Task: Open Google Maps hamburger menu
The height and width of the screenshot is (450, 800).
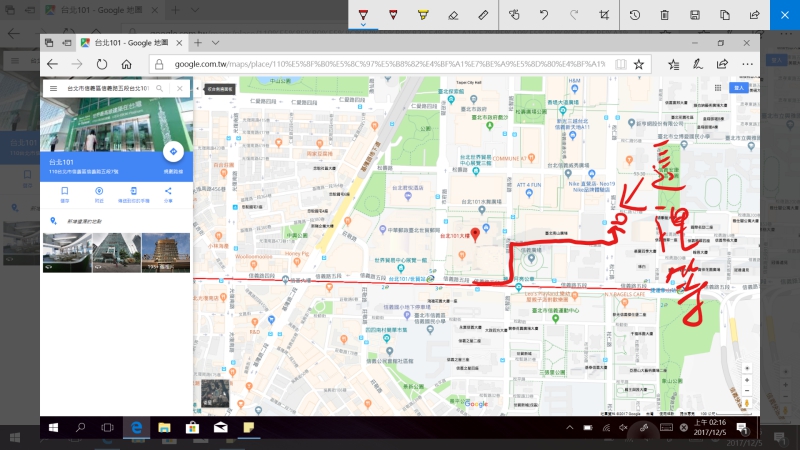Action: (53, 88)
